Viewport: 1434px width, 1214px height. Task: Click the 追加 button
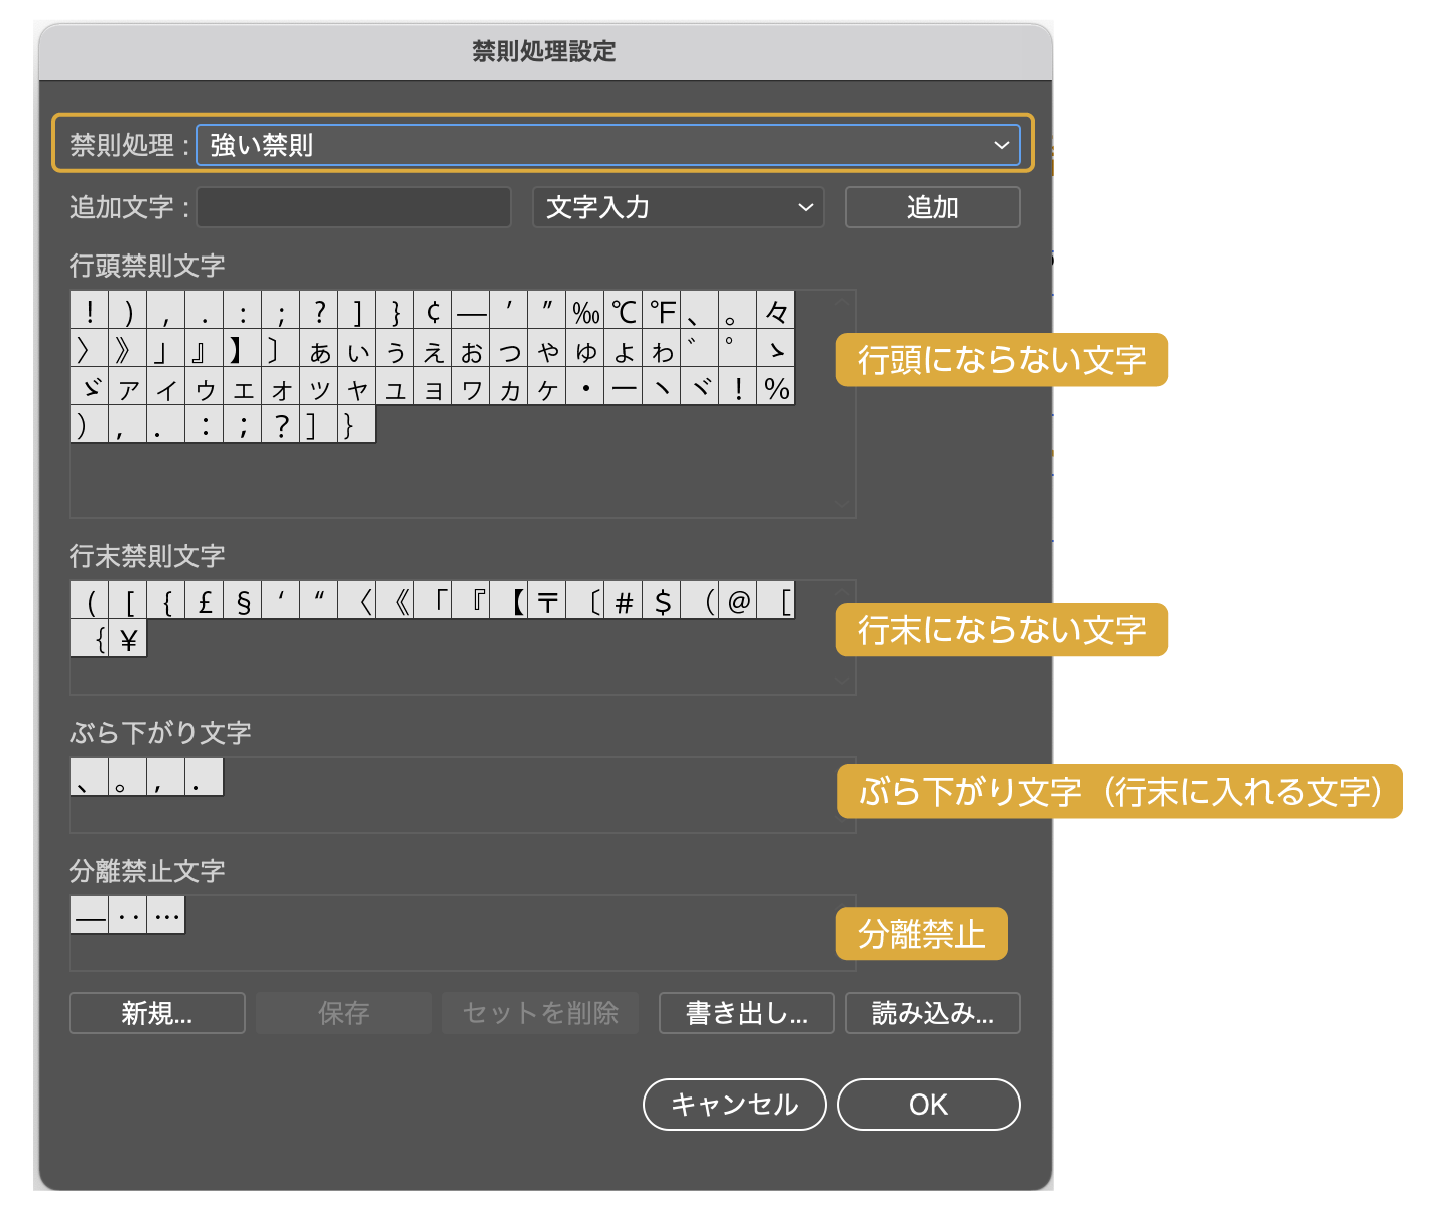coord(932,207)
